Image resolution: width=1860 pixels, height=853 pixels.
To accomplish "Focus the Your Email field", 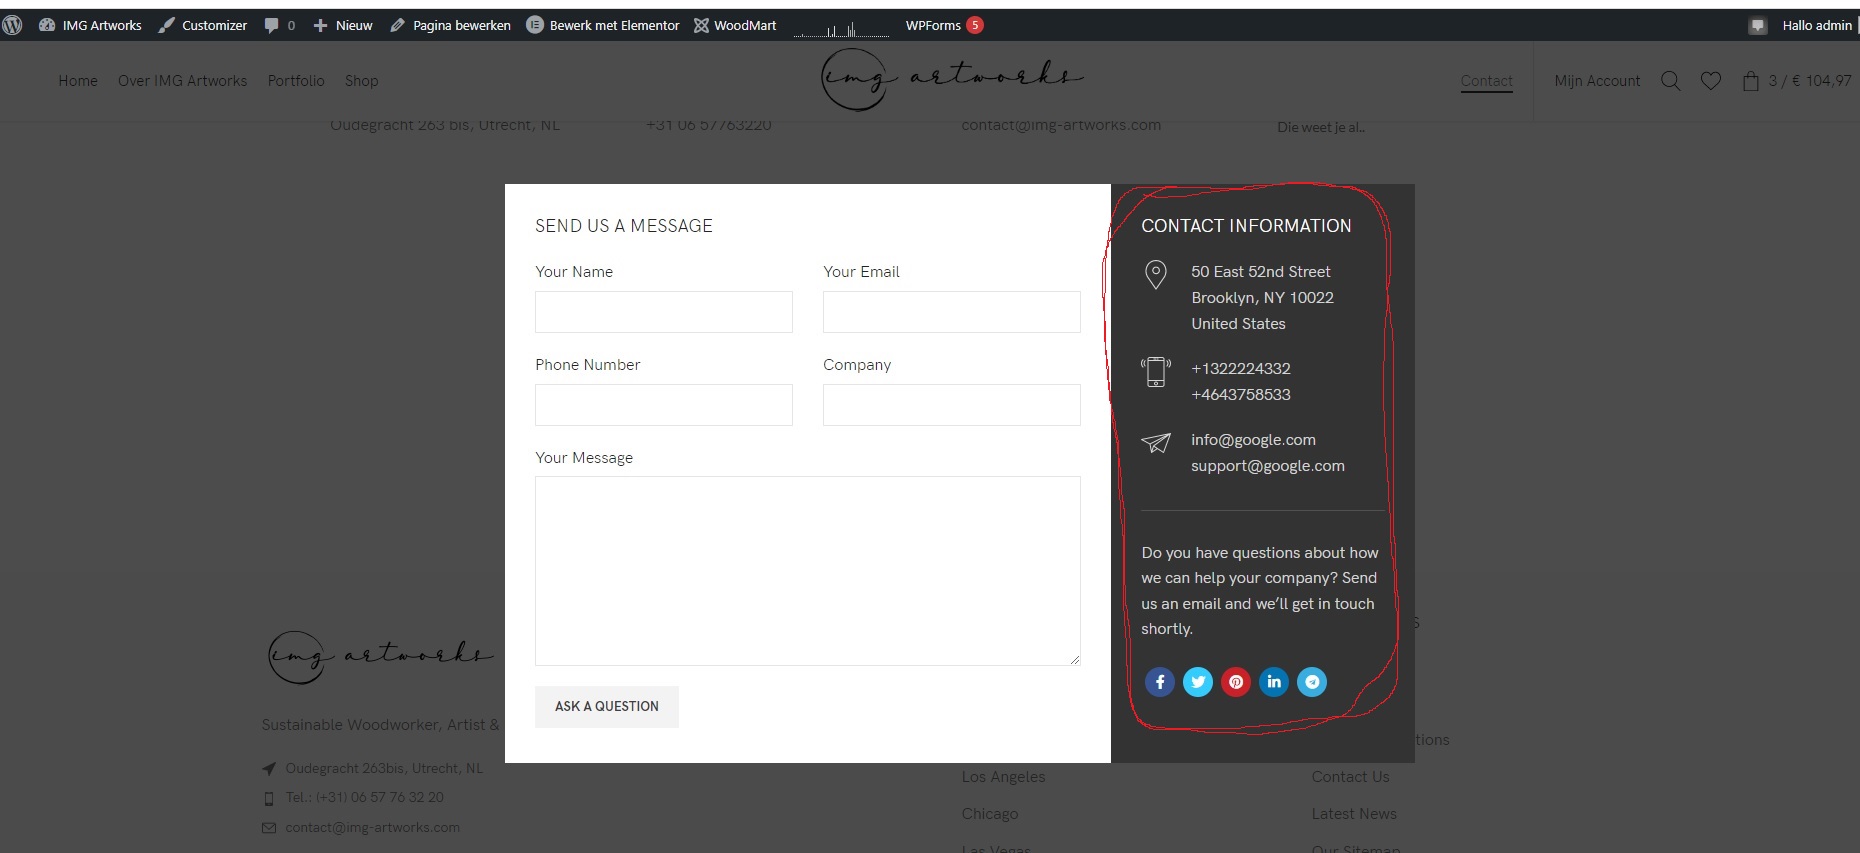I will click(x=952, y=312).
